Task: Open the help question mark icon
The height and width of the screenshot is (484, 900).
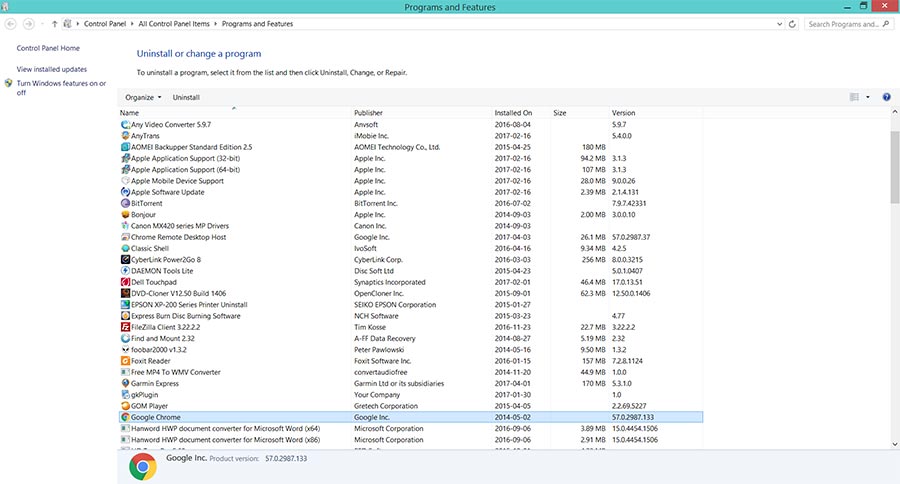Action: pos(886,97)
